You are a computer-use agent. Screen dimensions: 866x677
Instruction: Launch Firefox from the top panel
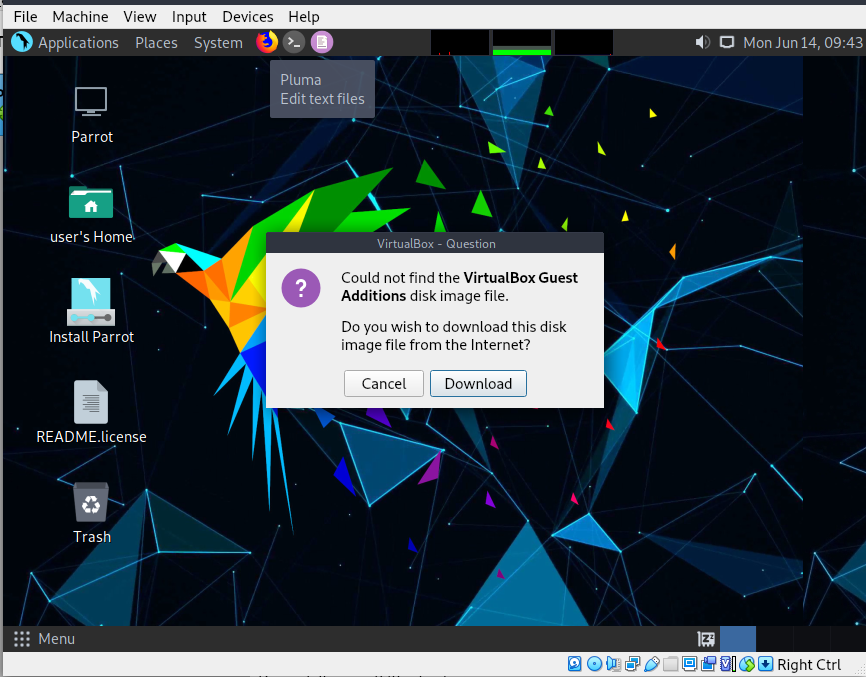tap(266, 42)
